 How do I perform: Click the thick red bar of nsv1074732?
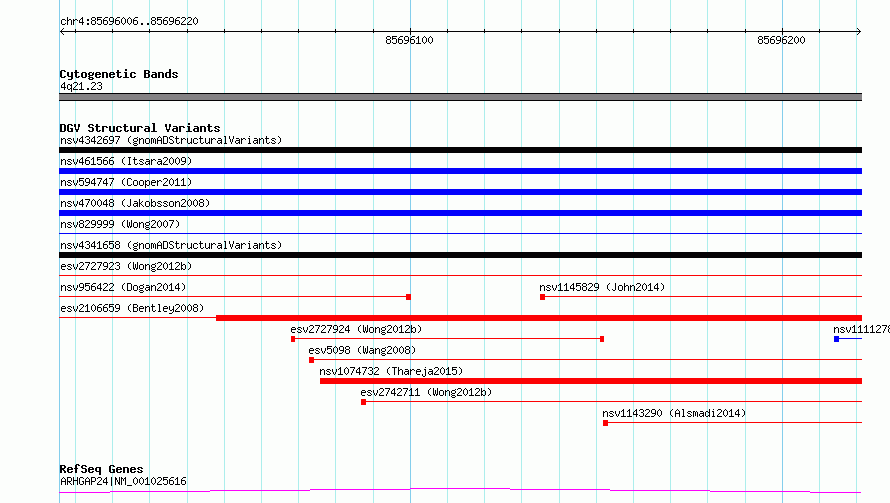591,381
